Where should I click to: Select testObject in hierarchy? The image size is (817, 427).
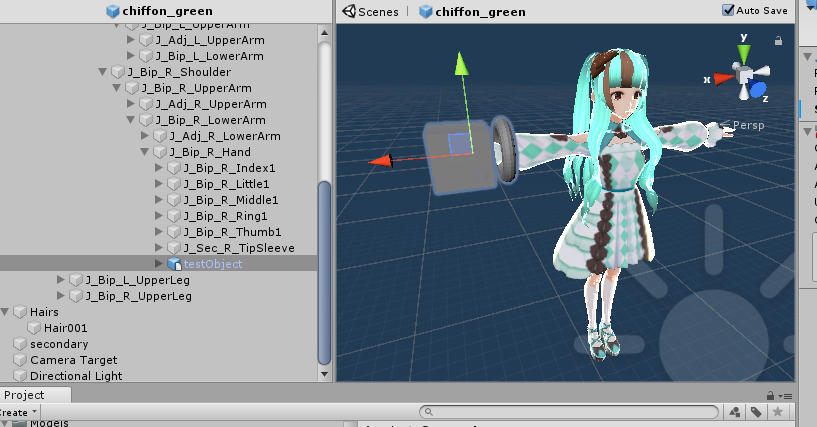(x=213, y=264)
